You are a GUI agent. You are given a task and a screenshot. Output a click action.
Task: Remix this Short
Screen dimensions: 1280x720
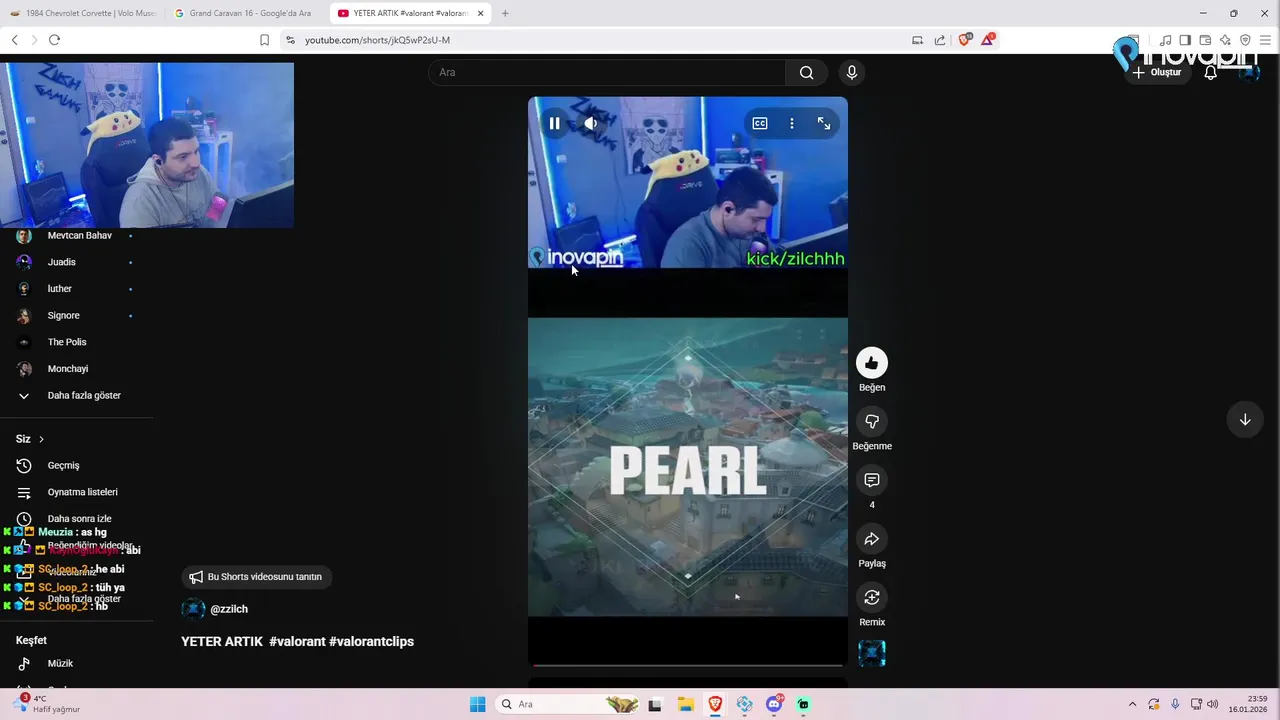872,597
